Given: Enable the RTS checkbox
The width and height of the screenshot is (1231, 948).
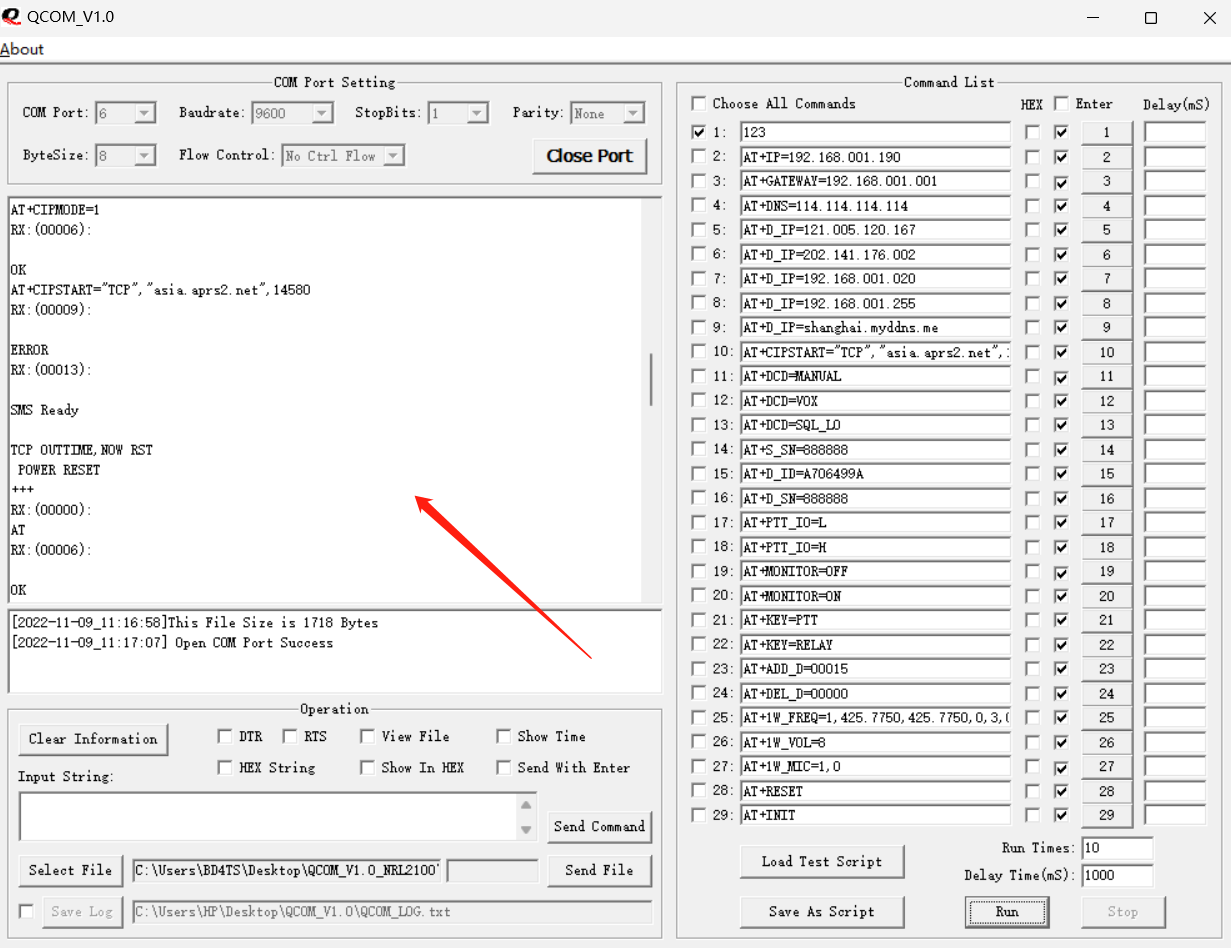Looking at the screenshot, I should tap(290, 737).
